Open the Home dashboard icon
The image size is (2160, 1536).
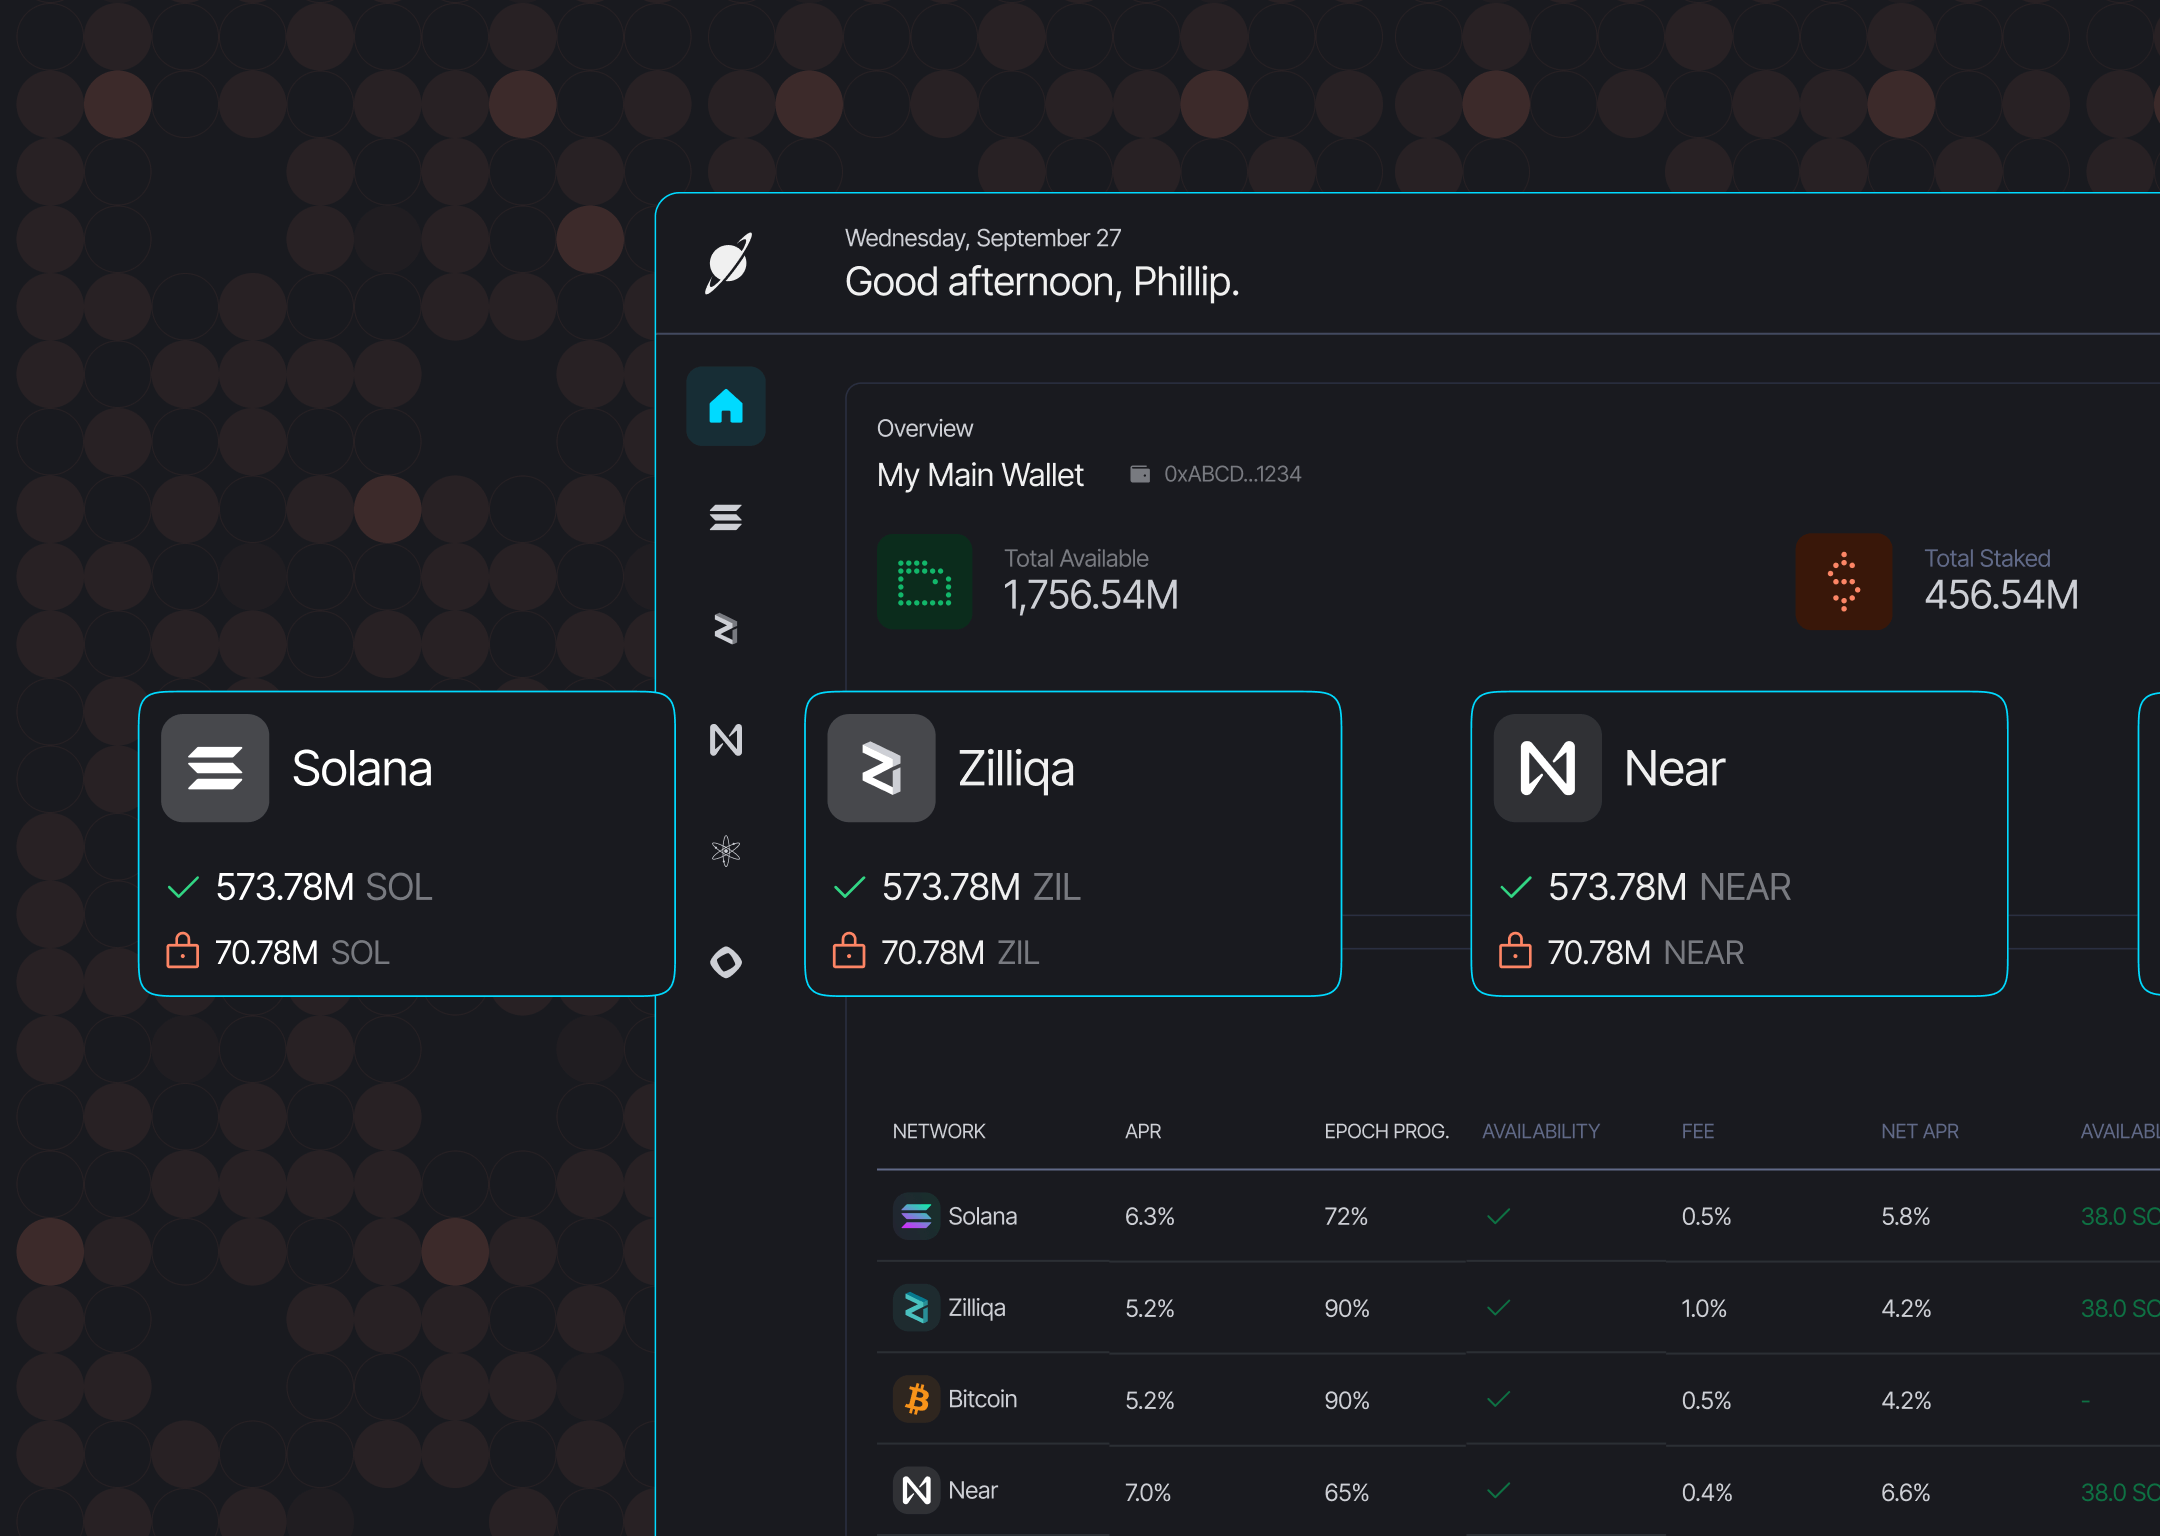coord(725,408)
